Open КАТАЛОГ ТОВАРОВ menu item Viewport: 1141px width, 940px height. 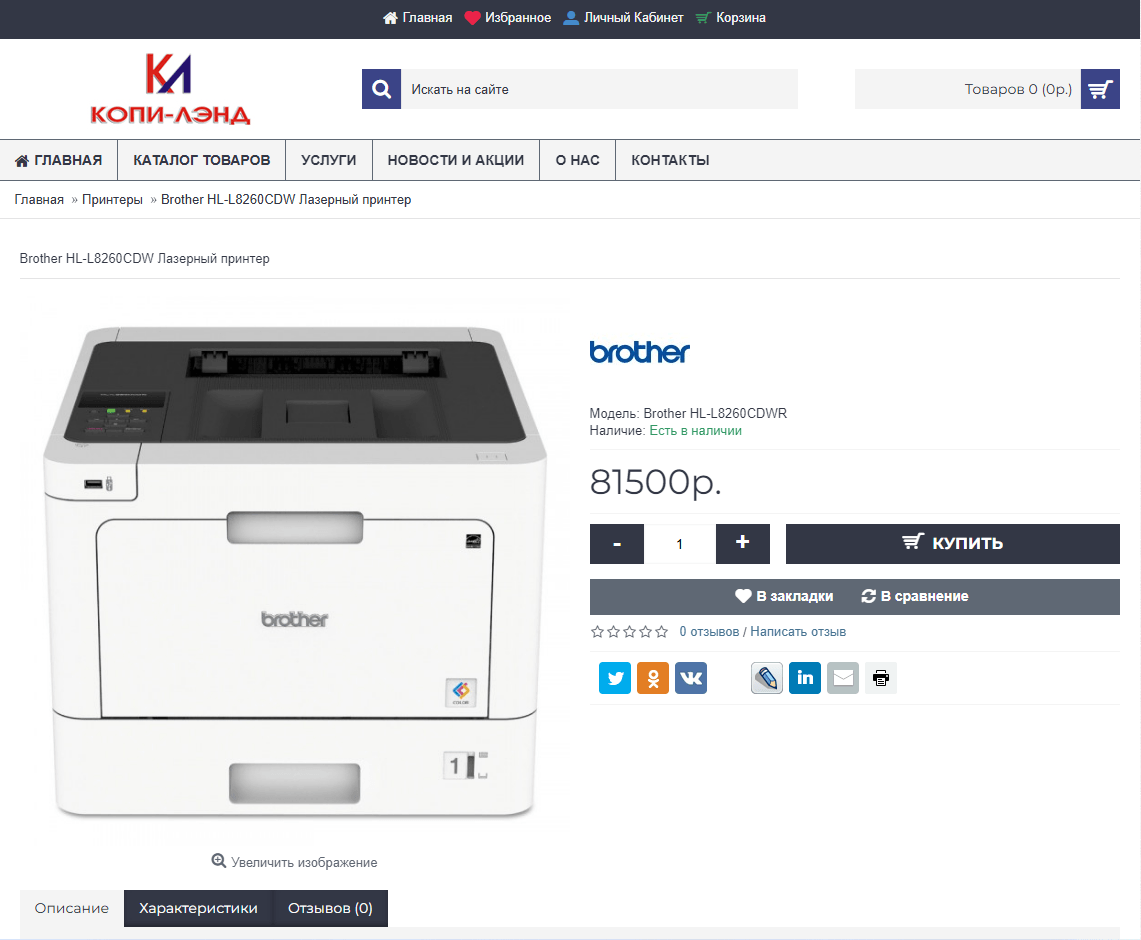[202, 160]
